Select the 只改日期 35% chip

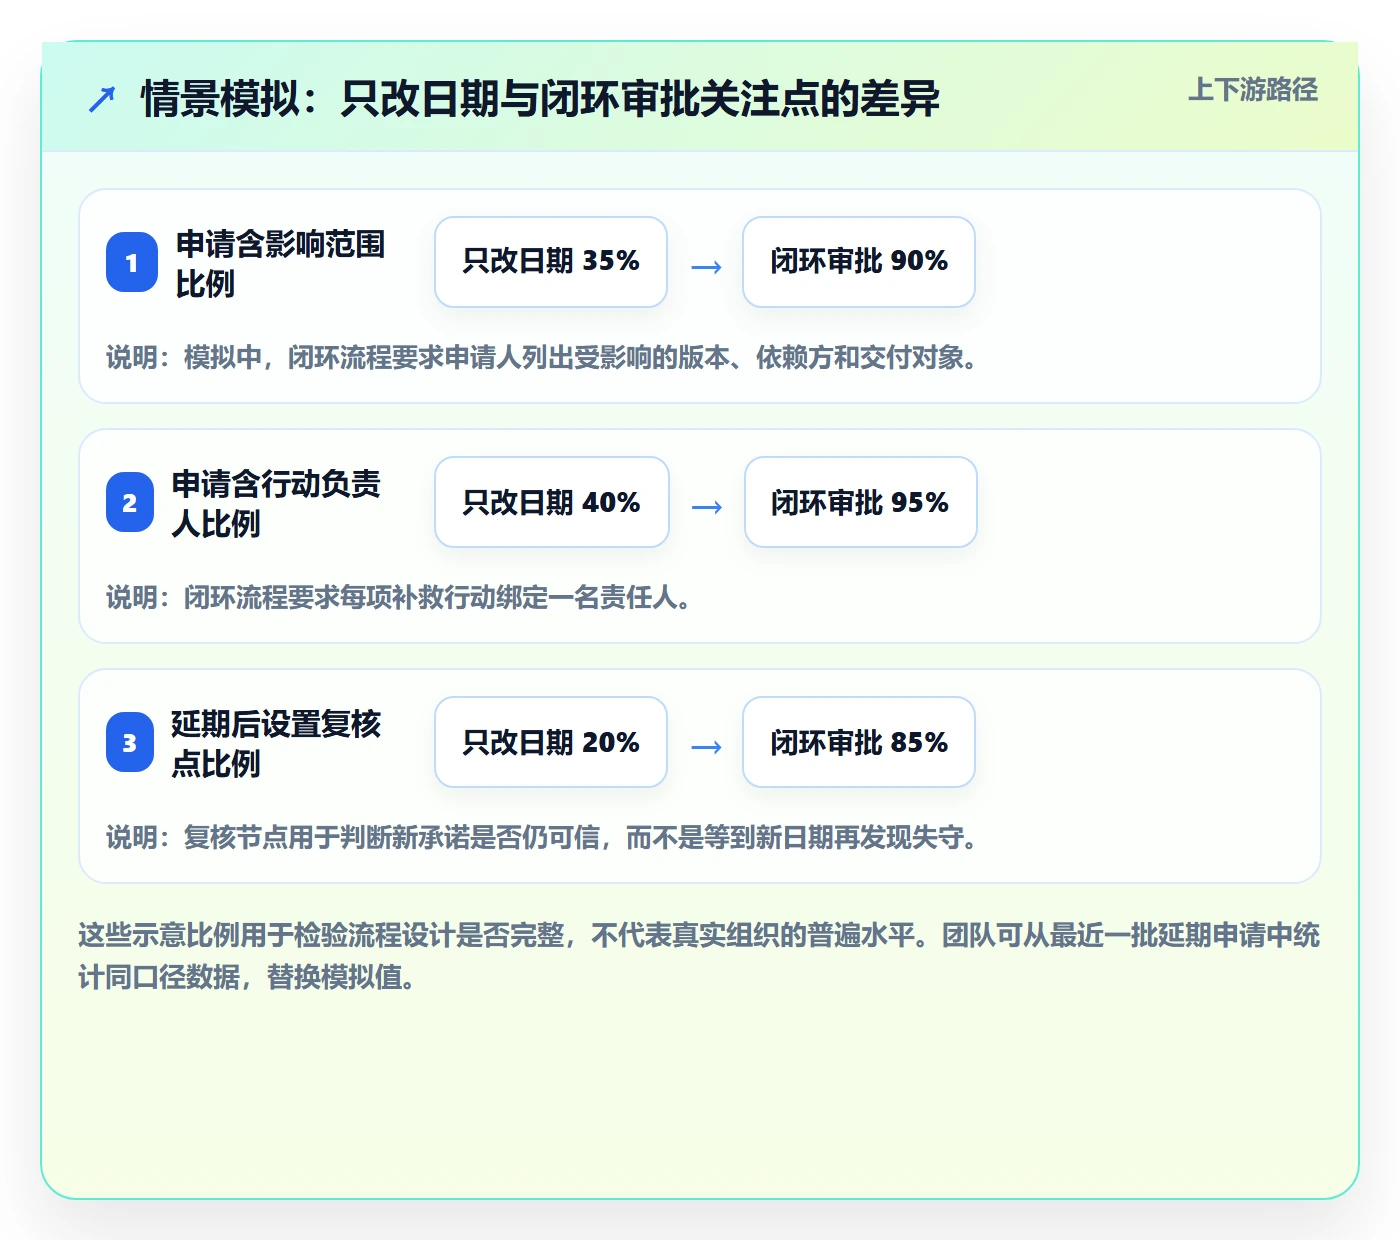pos(551,262)
